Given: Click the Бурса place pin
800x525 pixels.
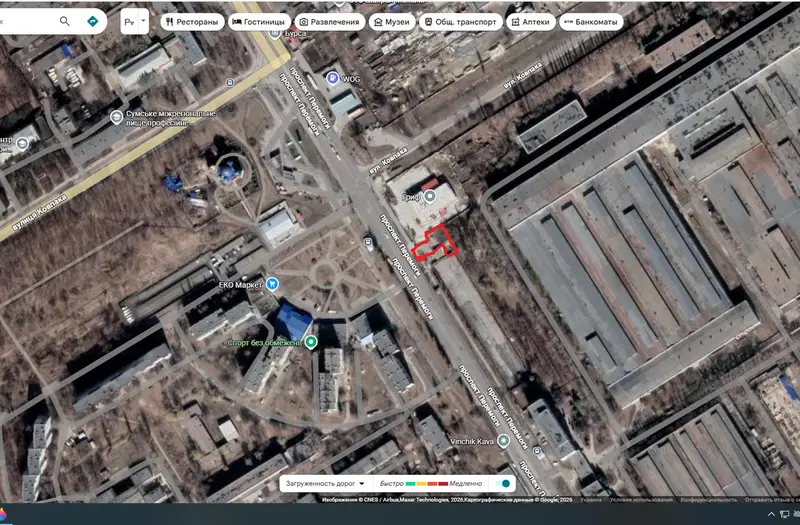Looking at the screenshot, I should coord(275,34).
